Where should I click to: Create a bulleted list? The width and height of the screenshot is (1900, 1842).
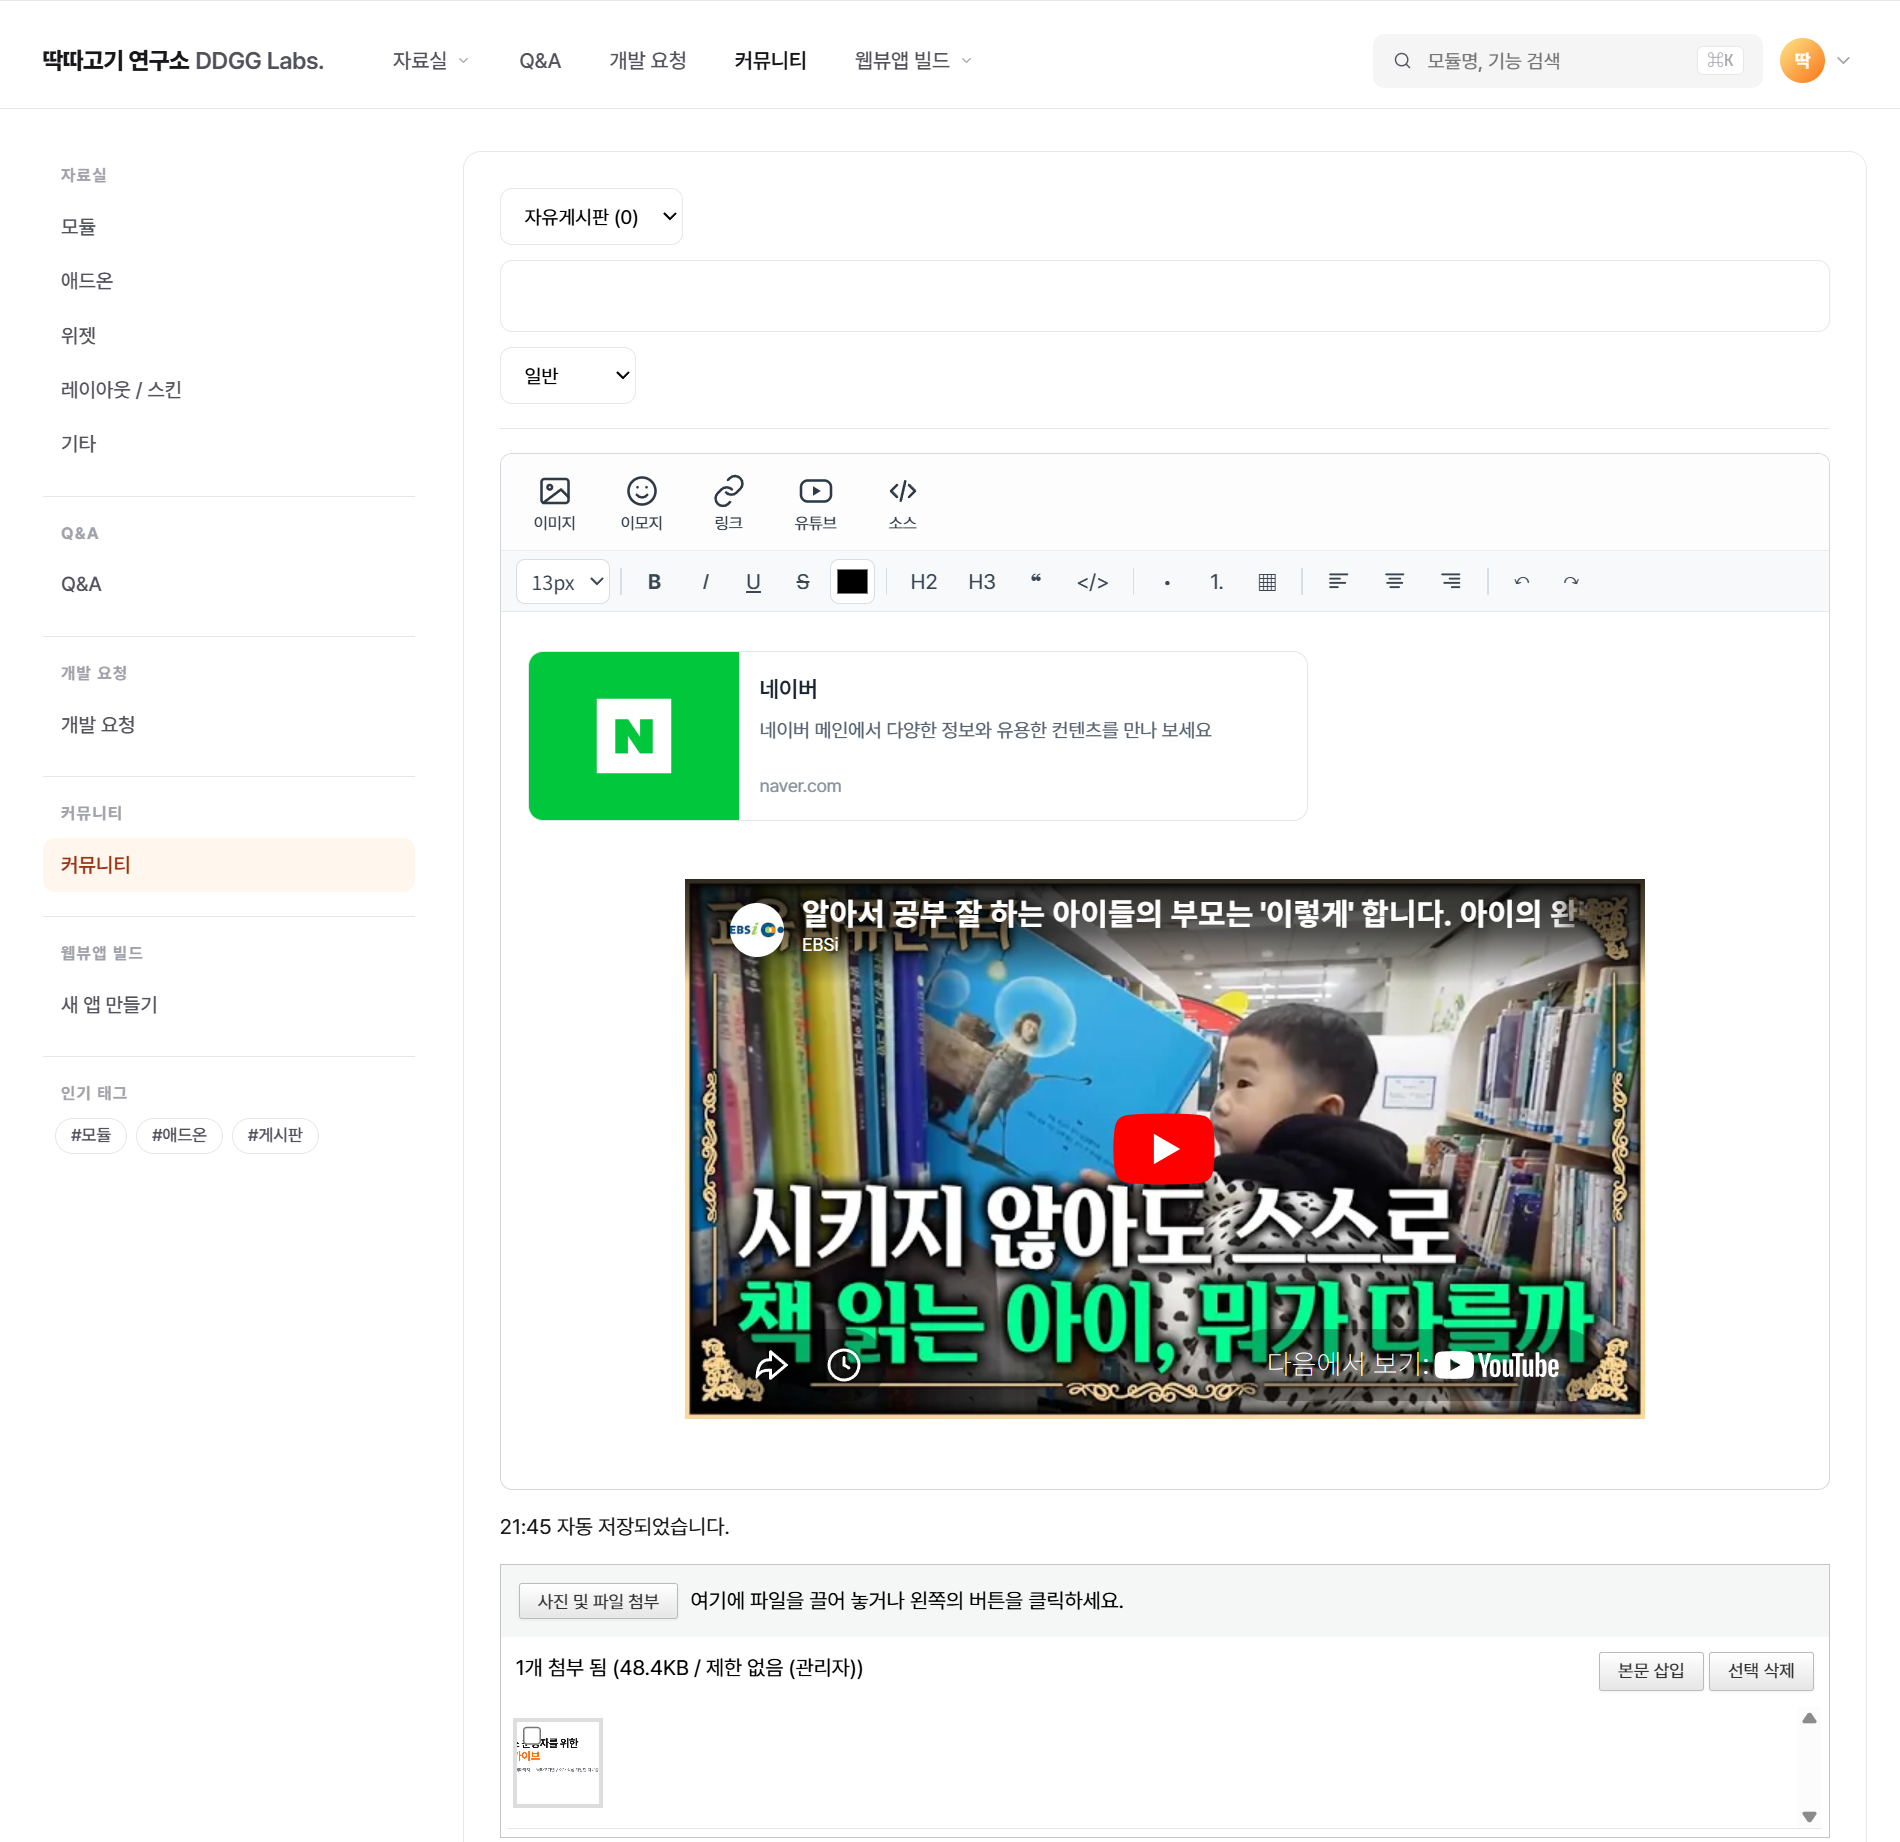click(x=1167, y=582)
